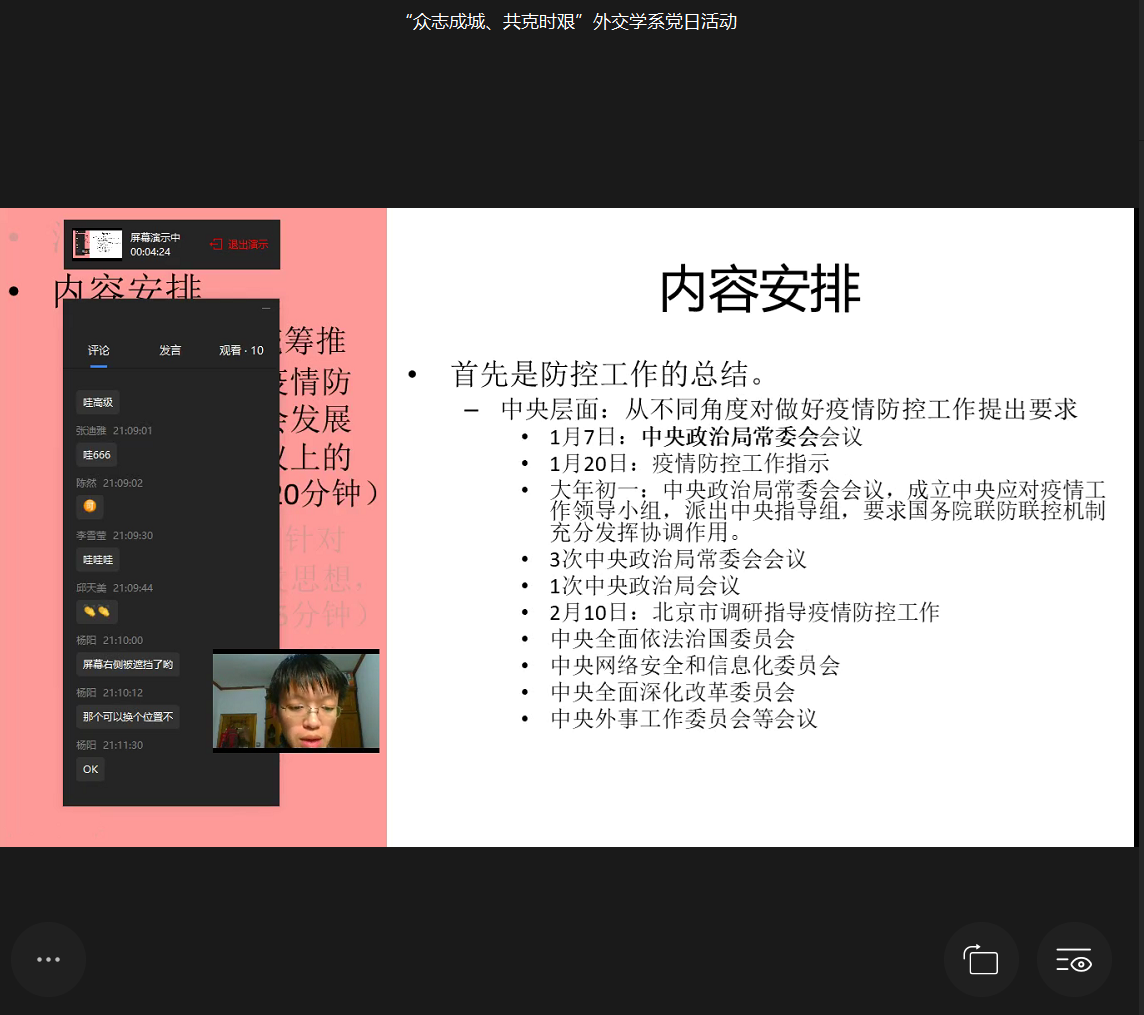Screen dimensions: 1144x1015
Task: Open the 观看 · 10 viewers tab
Action: click(x=241, y=350)
